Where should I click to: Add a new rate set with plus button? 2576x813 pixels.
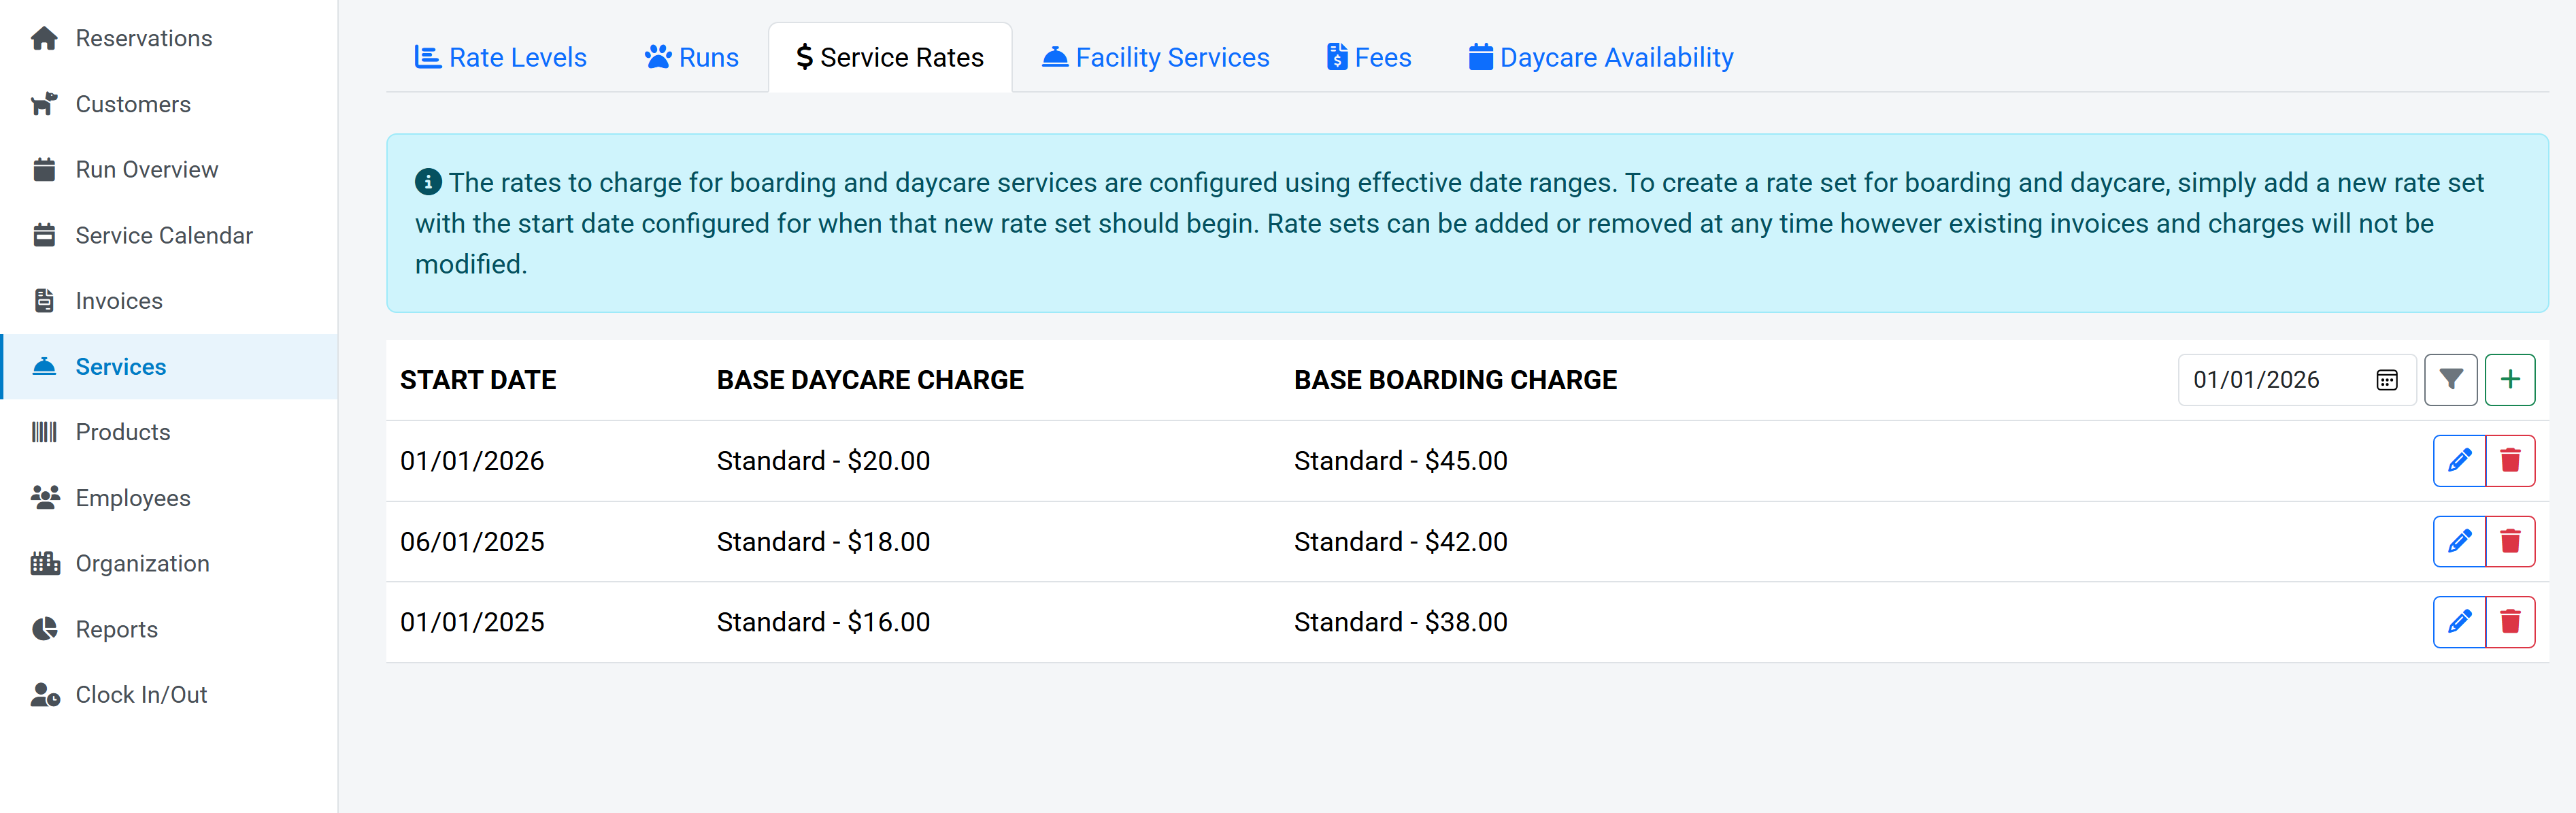click(2510, 380)
